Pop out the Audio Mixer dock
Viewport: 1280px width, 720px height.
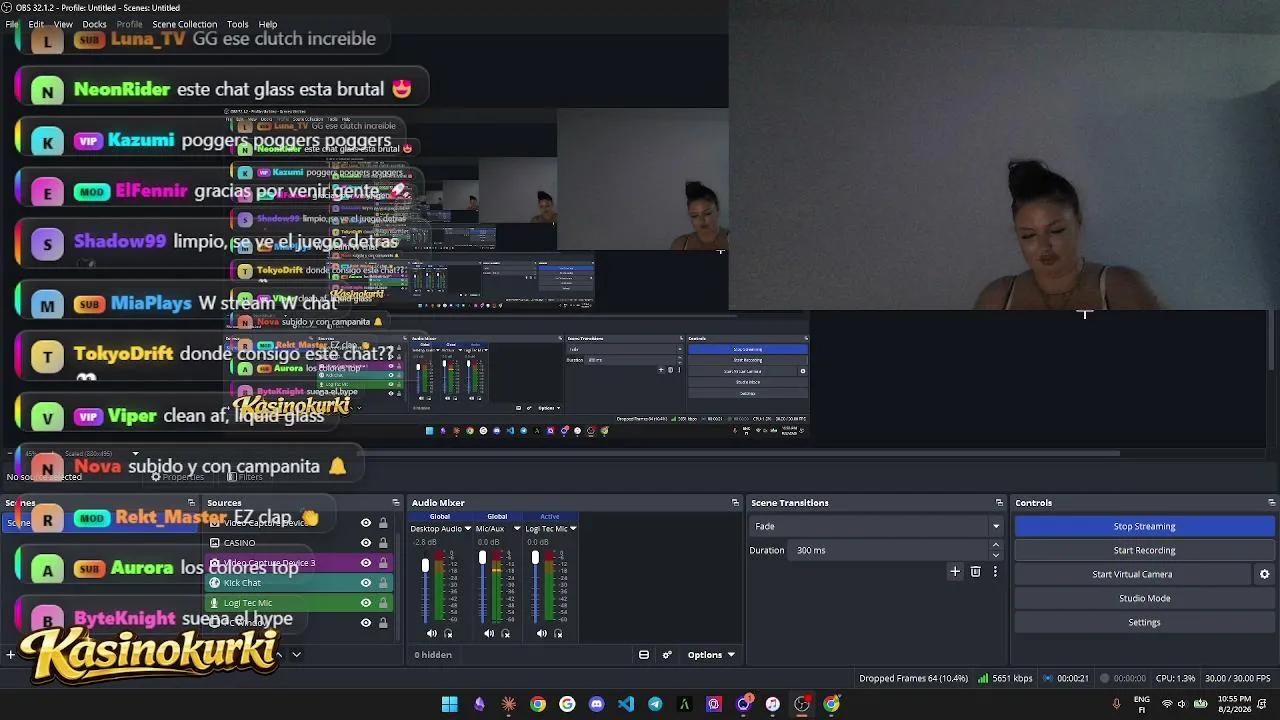pos(736,503)
